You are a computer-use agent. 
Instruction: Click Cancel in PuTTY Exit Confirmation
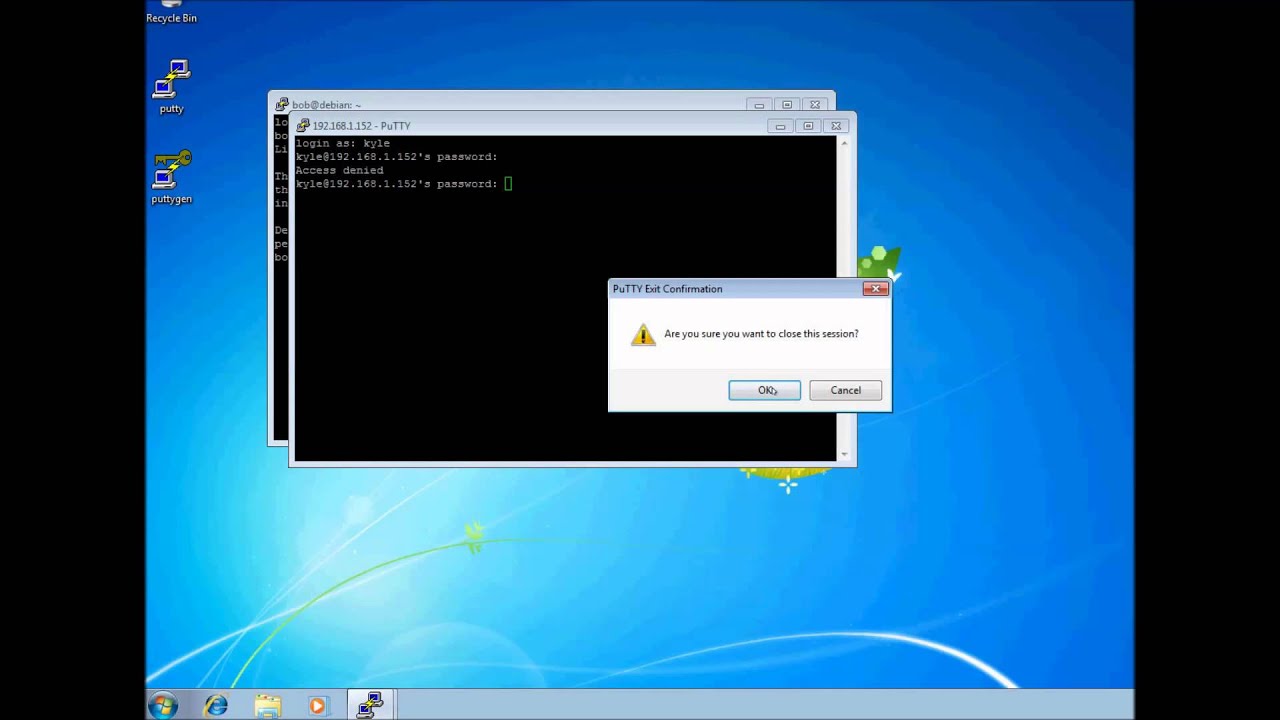coord(845,390)
